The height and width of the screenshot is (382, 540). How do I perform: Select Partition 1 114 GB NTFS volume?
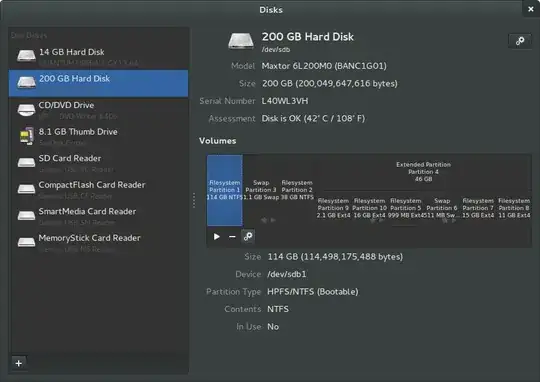pyautogui.click(x=225, y=190)
